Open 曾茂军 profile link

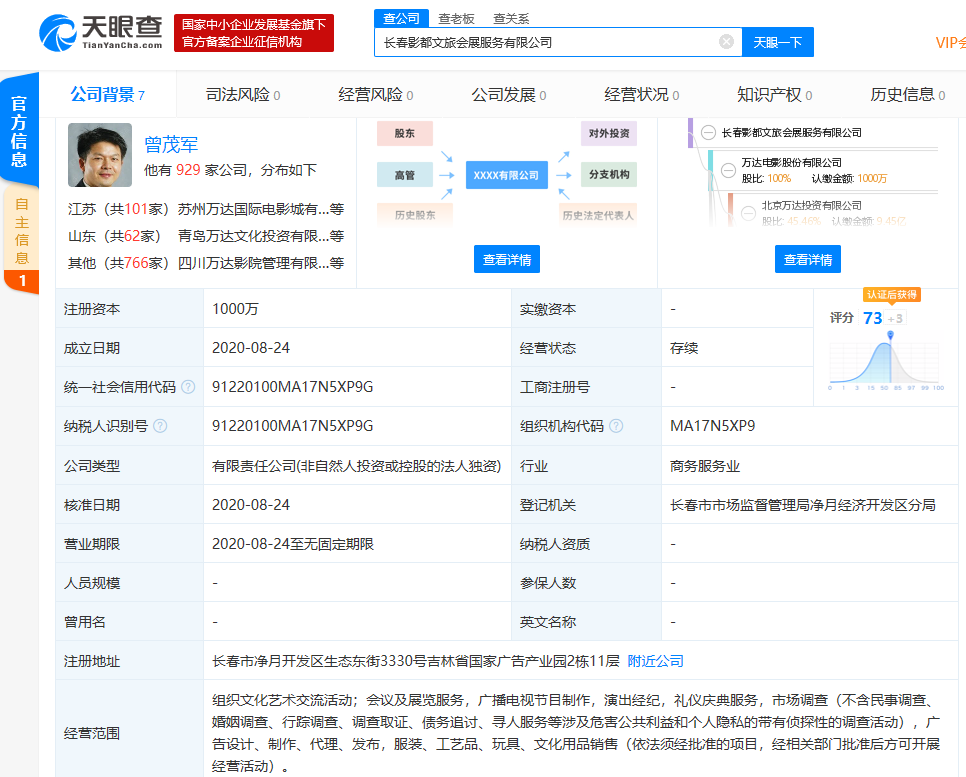[171, 145]
